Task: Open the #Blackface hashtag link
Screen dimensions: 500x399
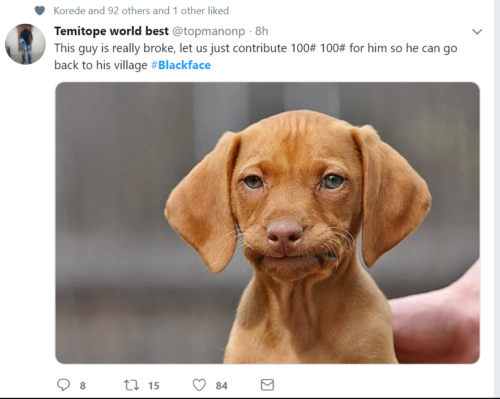Action: pyautogui.click(x=181, y=65)
